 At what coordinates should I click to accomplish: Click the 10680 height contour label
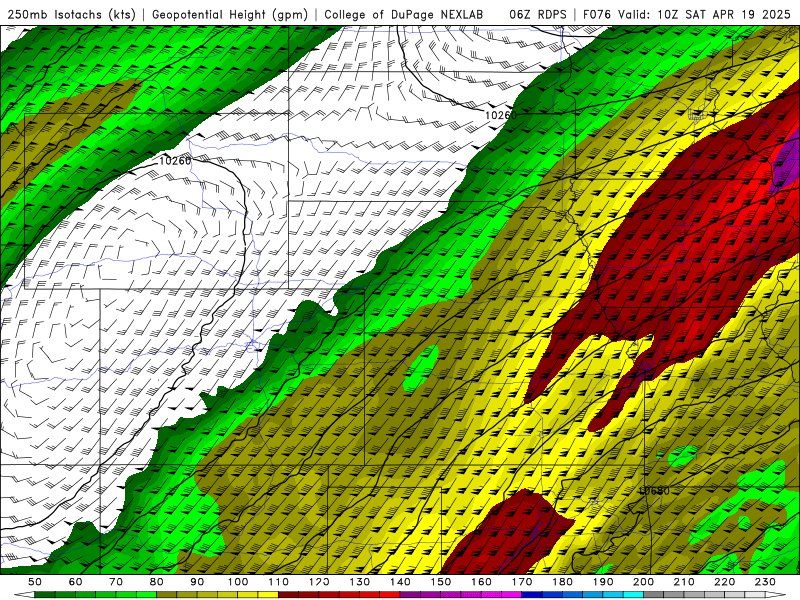[654, 491]
